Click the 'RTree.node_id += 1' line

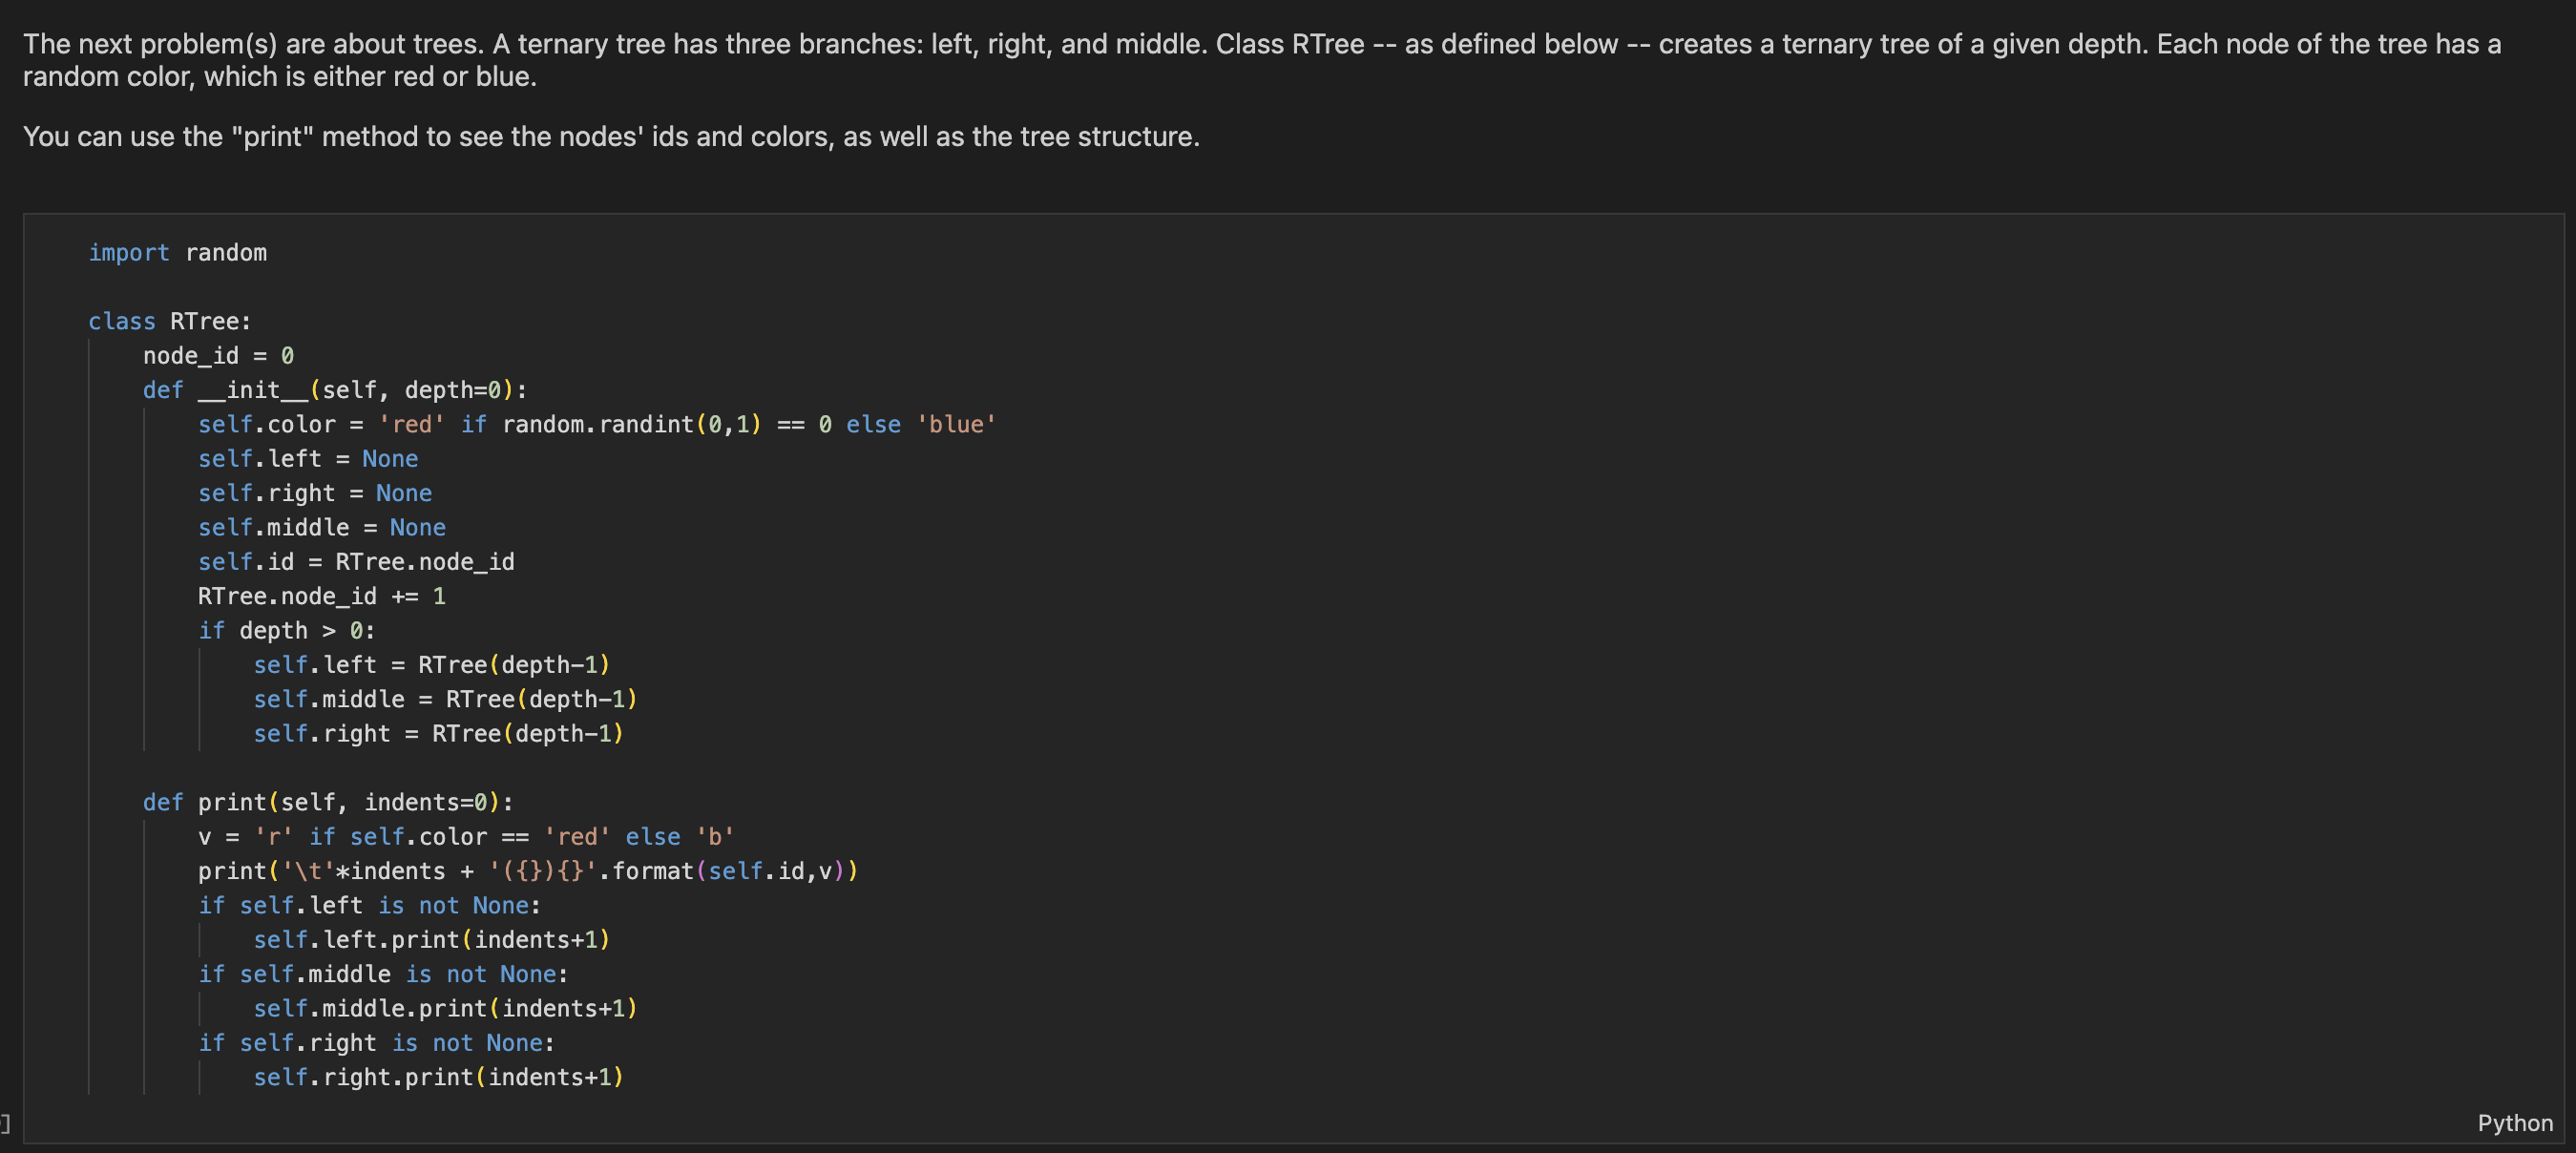point(321,596)
